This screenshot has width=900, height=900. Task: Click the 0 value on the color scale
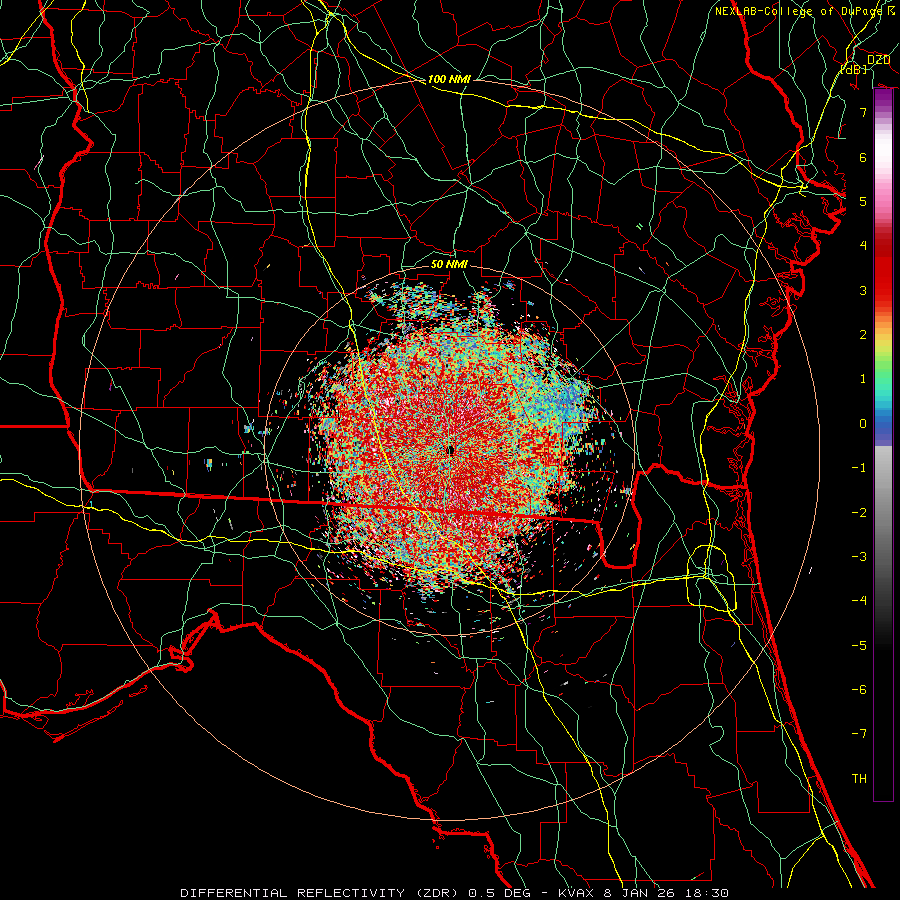click(x=863, y=423)
